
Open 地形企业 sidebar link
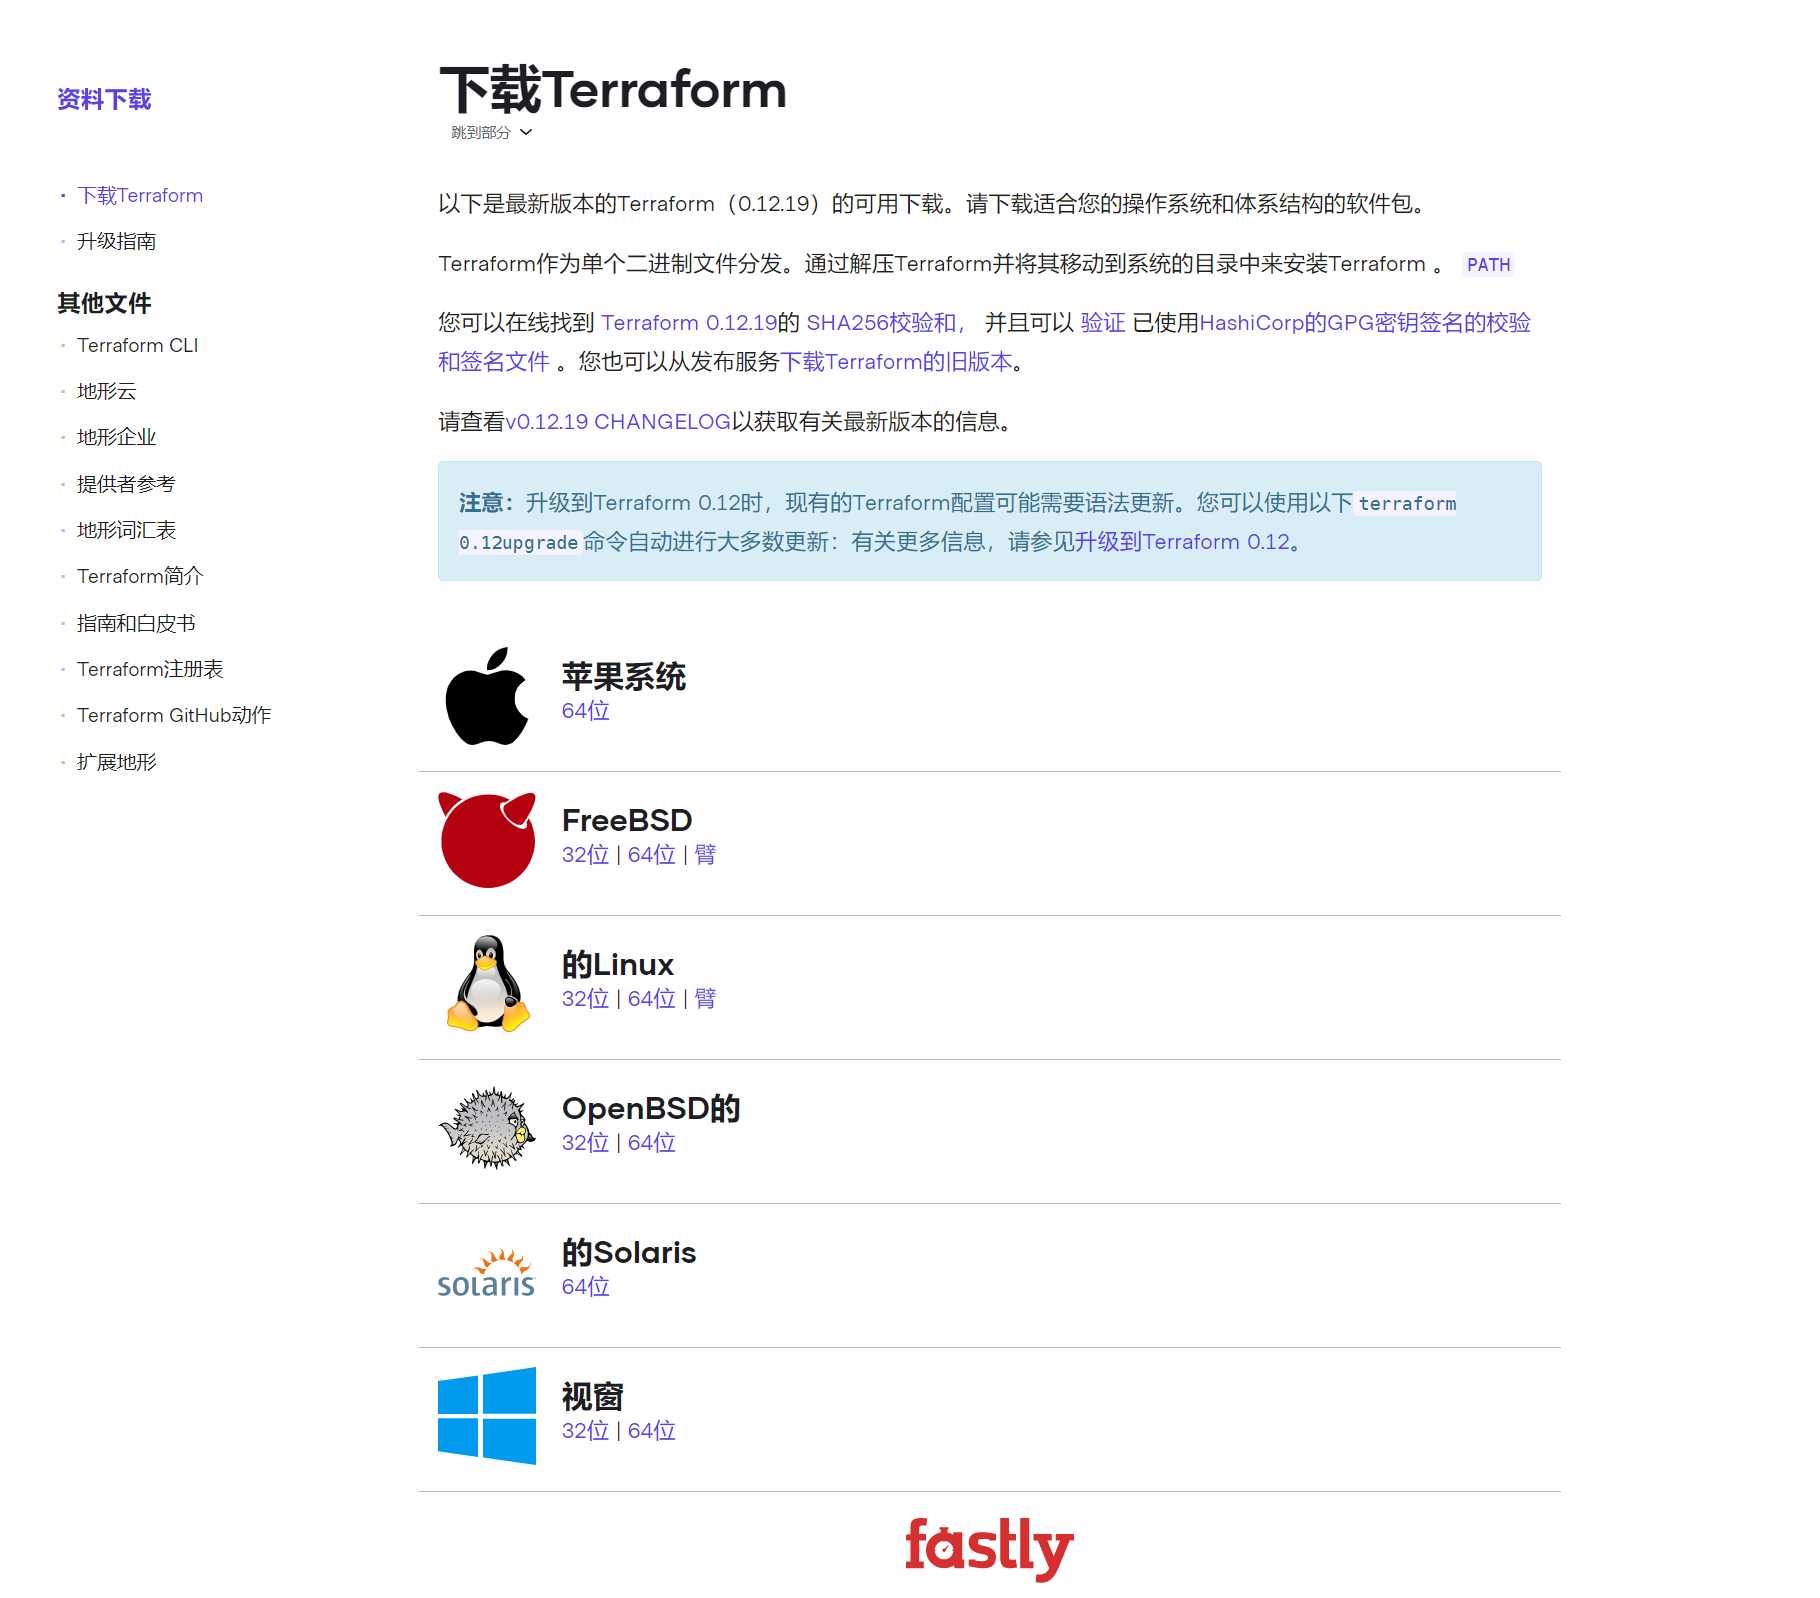117,437
